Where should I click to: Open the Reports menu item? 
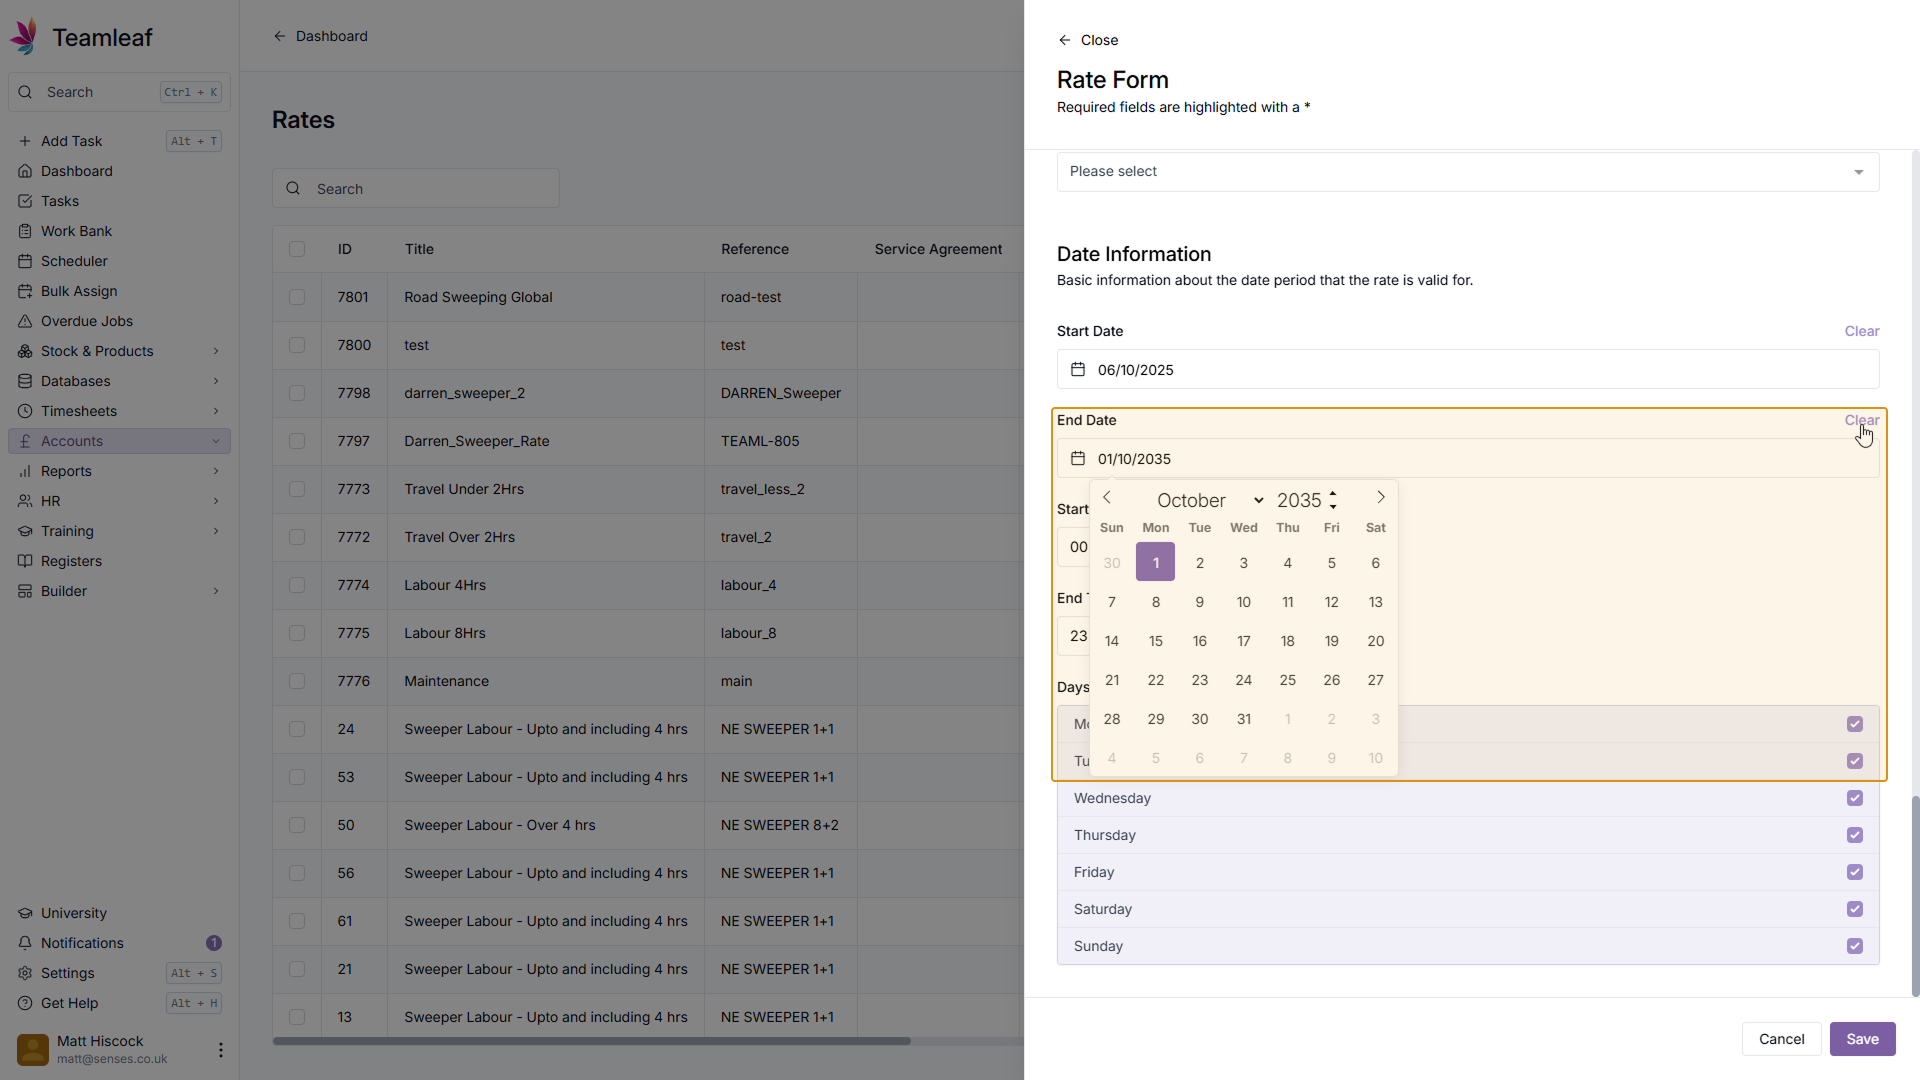point(66,471)
